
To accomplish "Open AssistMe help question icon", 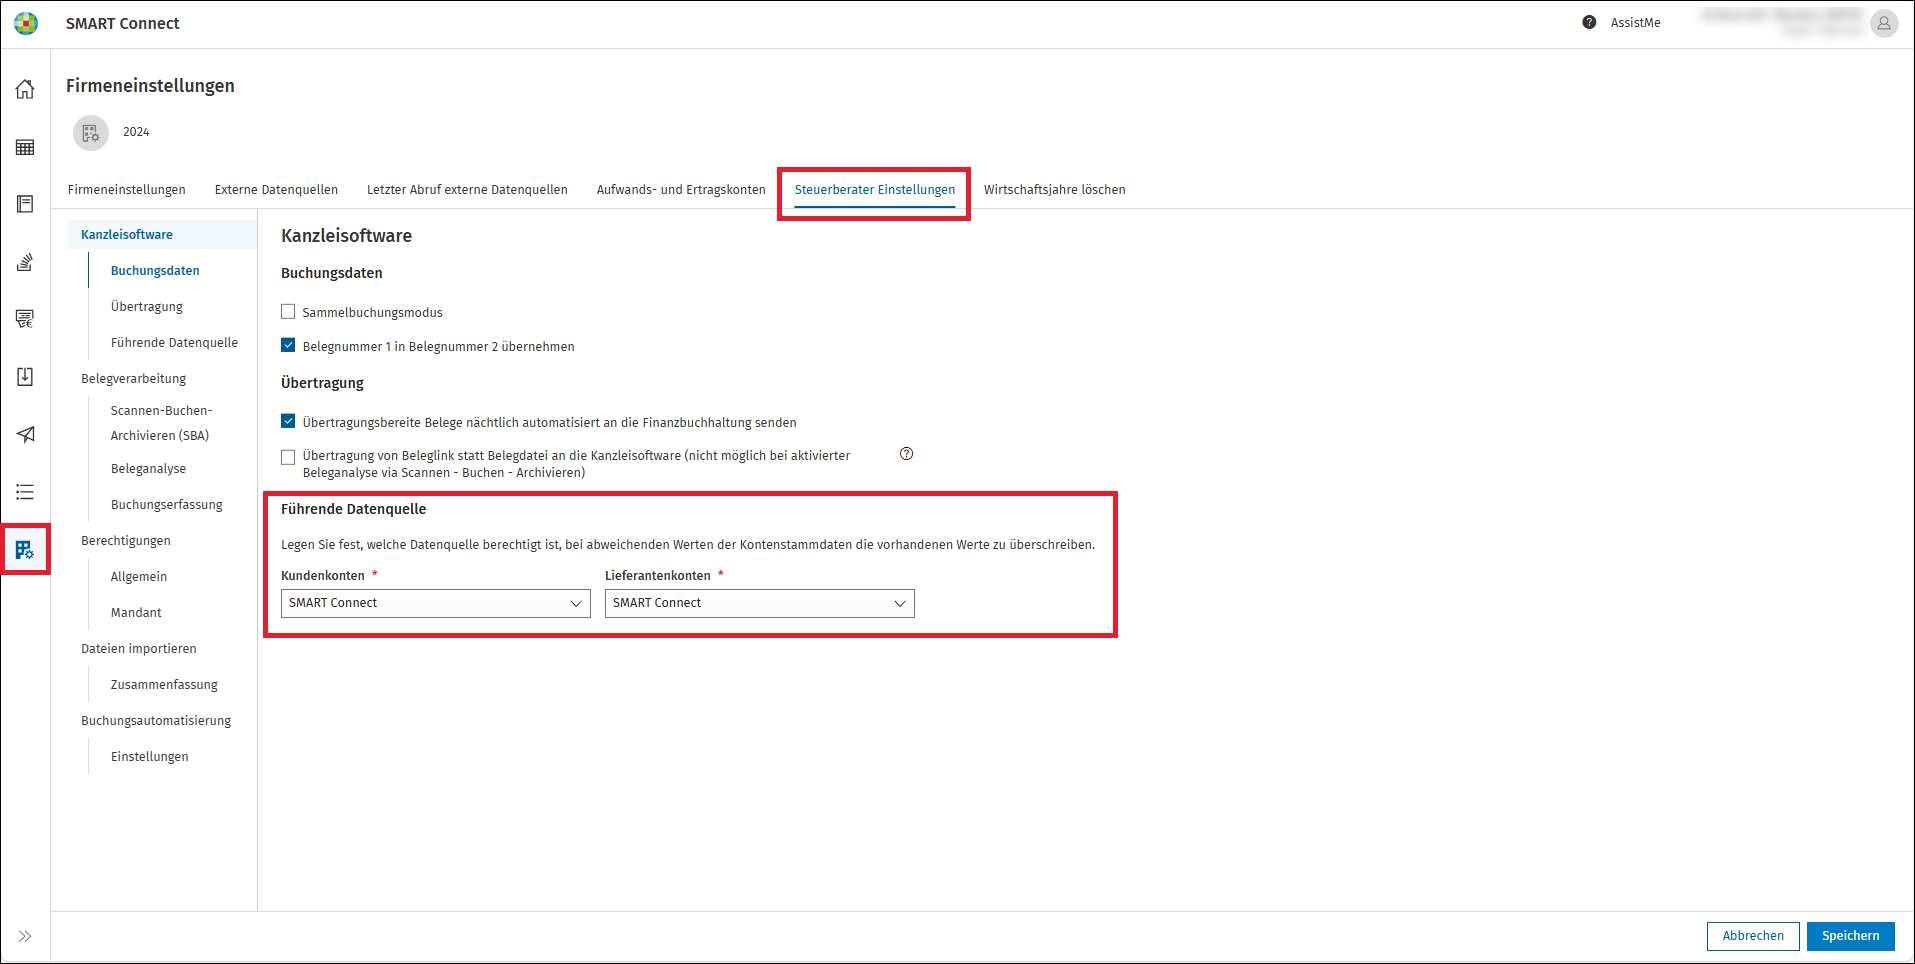I will pyautogui.click(x=1589, y=22).
